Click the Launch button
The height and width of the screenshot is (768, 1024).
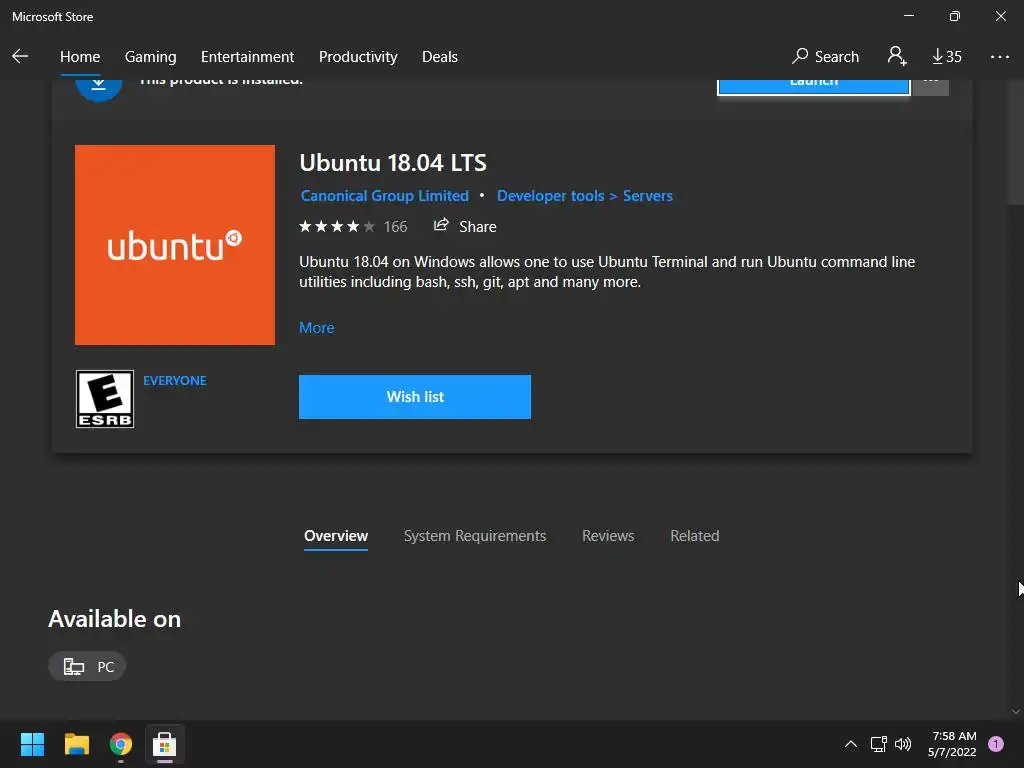click(x=813, y=86)
